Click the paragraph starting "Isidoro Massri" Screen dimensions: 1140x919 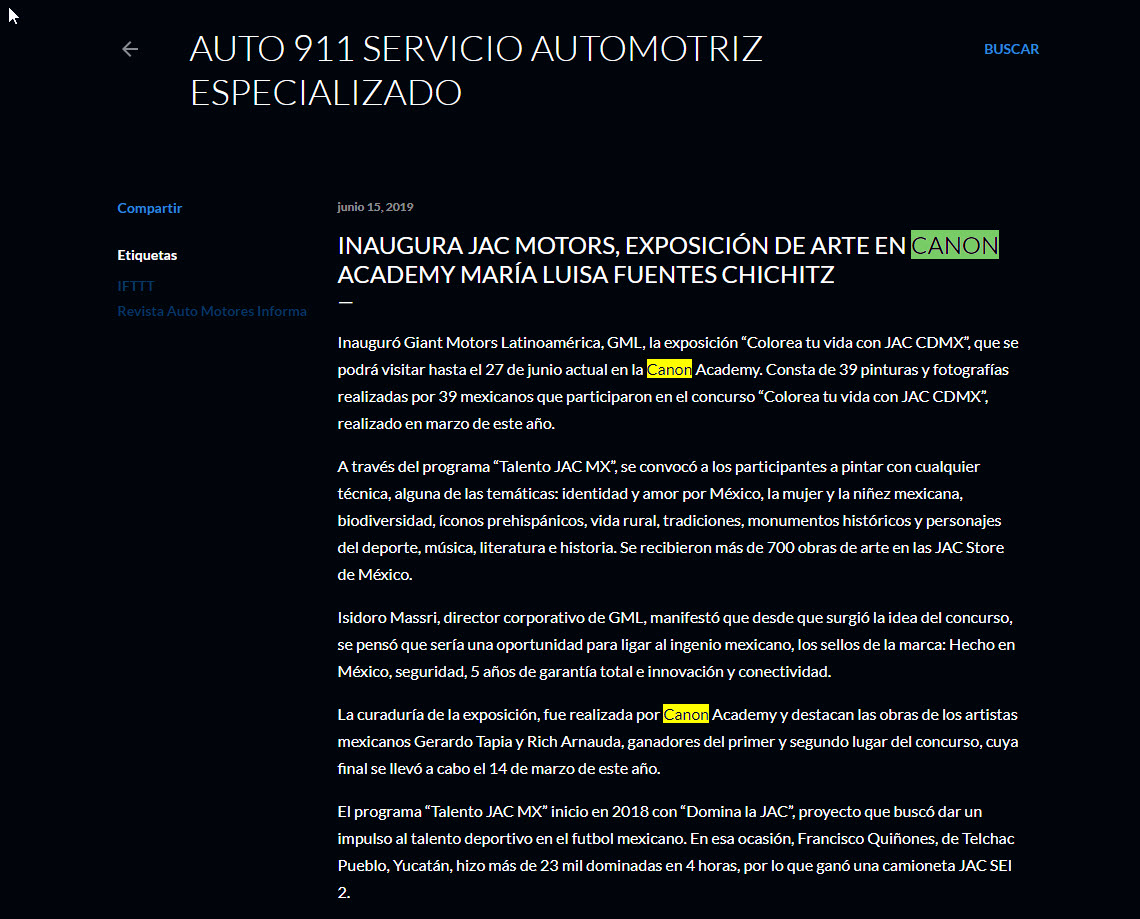[677, 645]
